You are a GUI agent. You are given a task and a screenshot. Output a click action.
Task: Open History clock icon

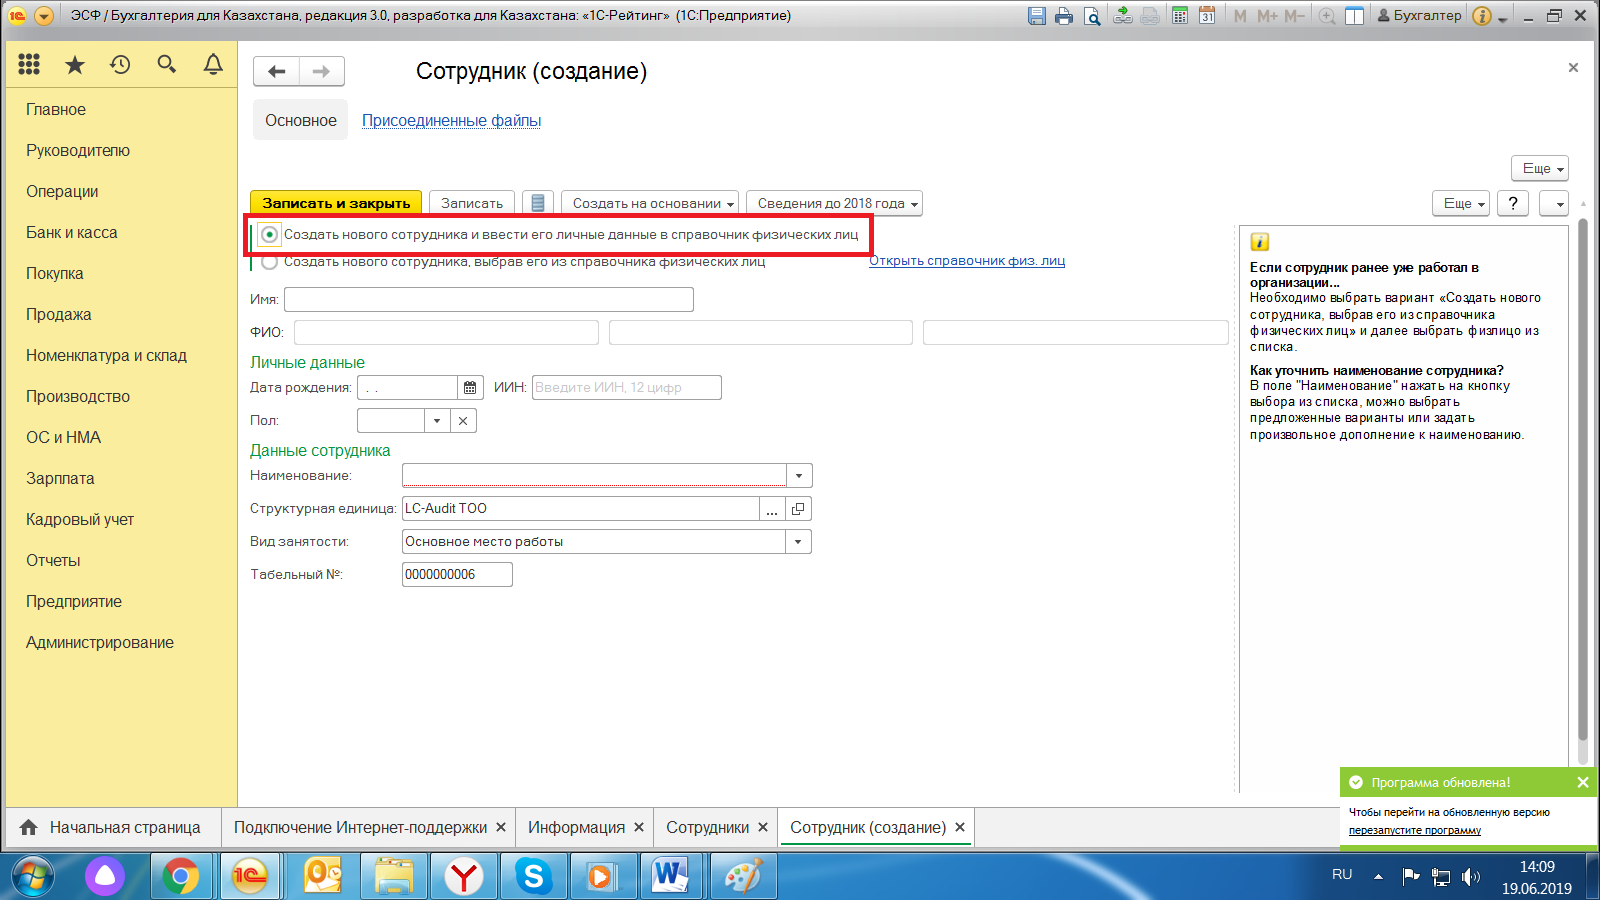coord(121,64)
